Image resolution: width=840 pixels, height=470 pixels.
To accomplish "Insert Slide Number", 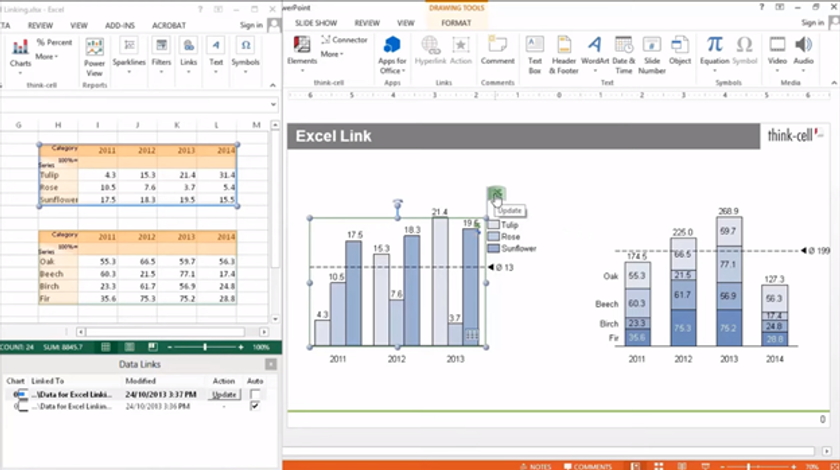I will pyautogui.click(x=652, y=55).
